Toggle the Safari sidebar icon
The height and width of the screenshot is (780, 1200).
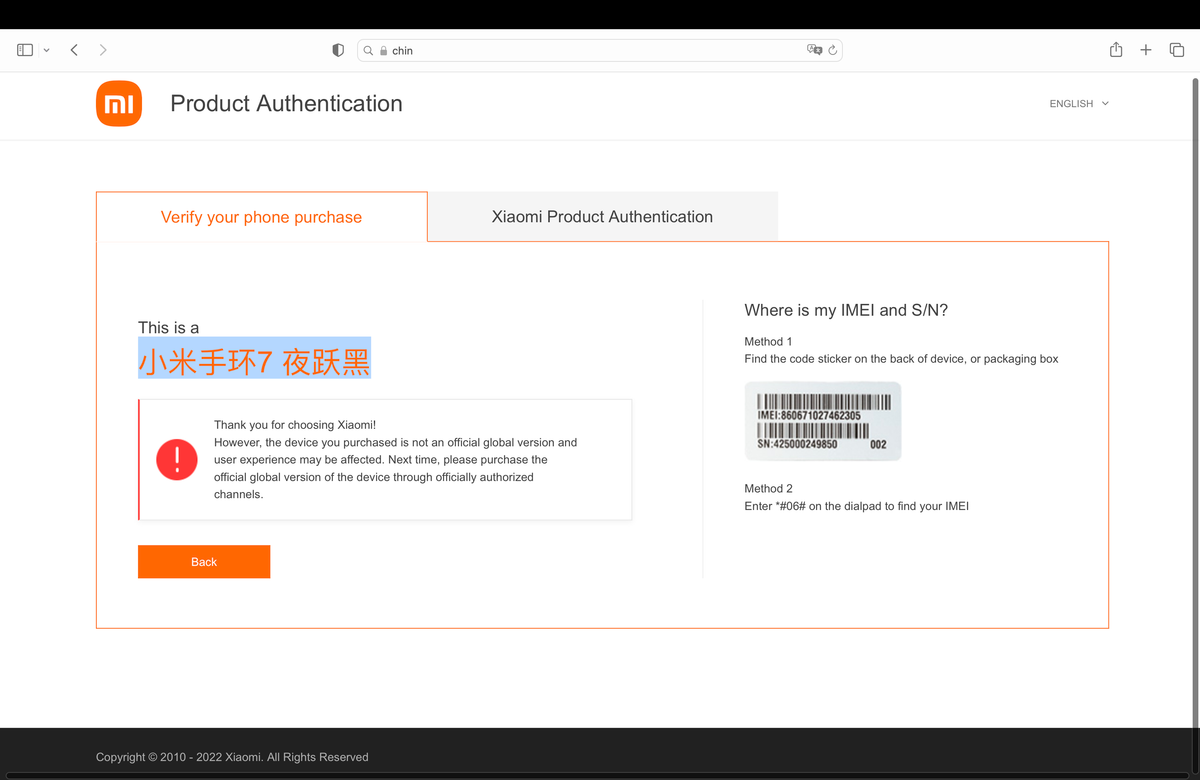[25, 50]
